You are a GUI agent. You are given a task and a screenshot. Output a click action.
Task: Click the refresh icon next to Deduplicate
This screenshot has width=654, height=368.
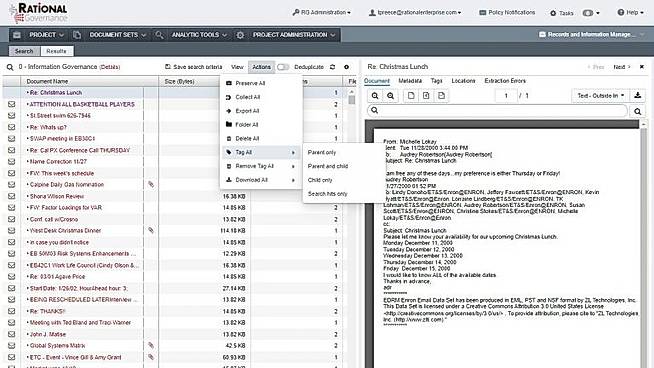point(332,67)
